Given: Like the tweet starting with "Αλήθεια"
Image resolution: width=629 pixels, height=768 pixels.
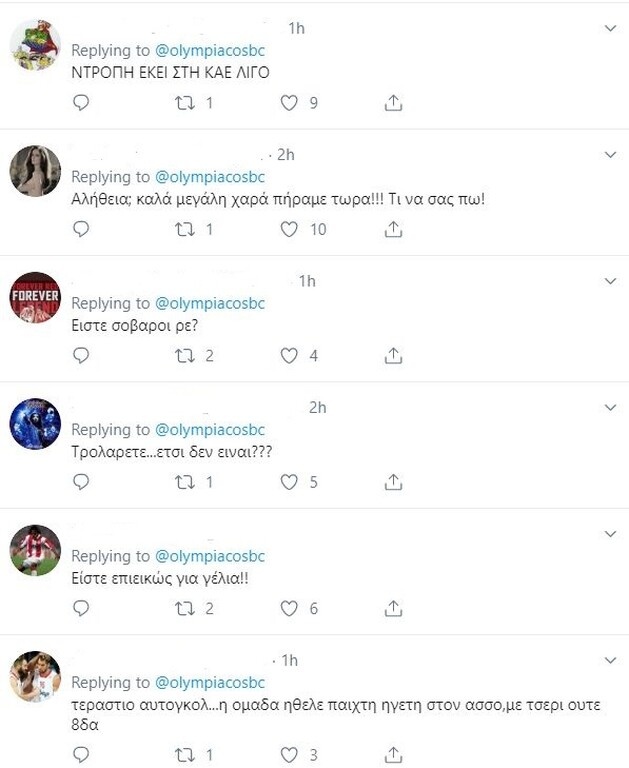Looking at the screenshot, I should tap(290, 229).
